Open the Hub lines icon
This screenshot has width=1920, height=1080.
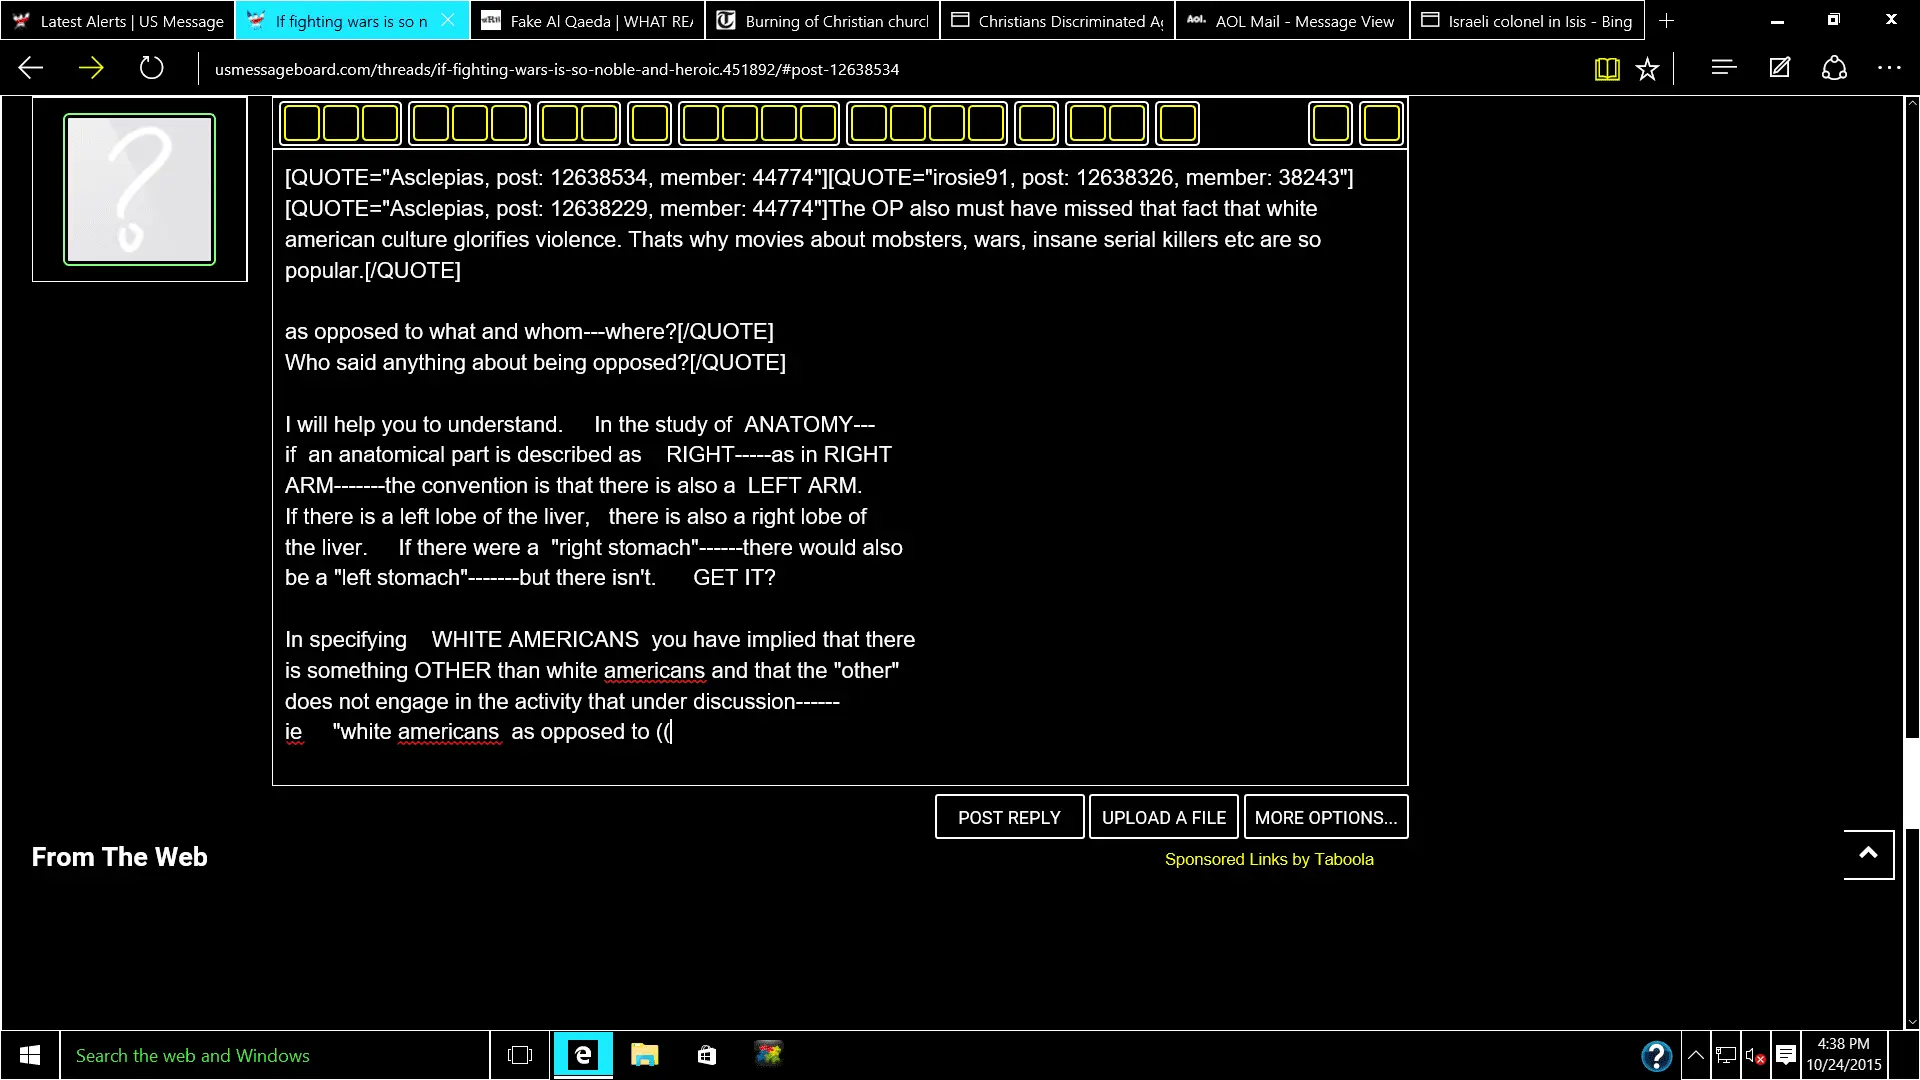(x=1723, y=68)
